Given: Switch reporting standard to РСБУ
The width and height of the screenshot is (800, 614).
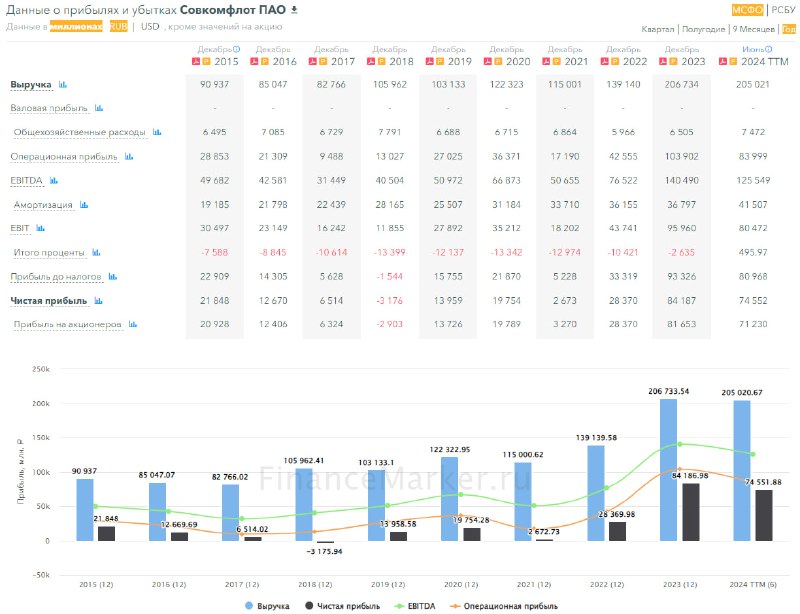Looking at the screenshot, I should point(783,10).
